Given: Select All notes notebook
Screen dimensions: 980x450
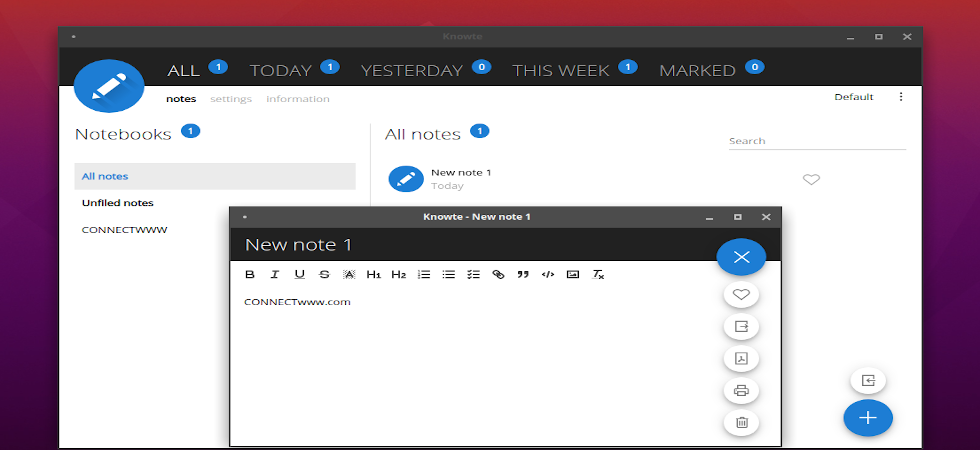Looking at the screenshot, I should (215, 176).
